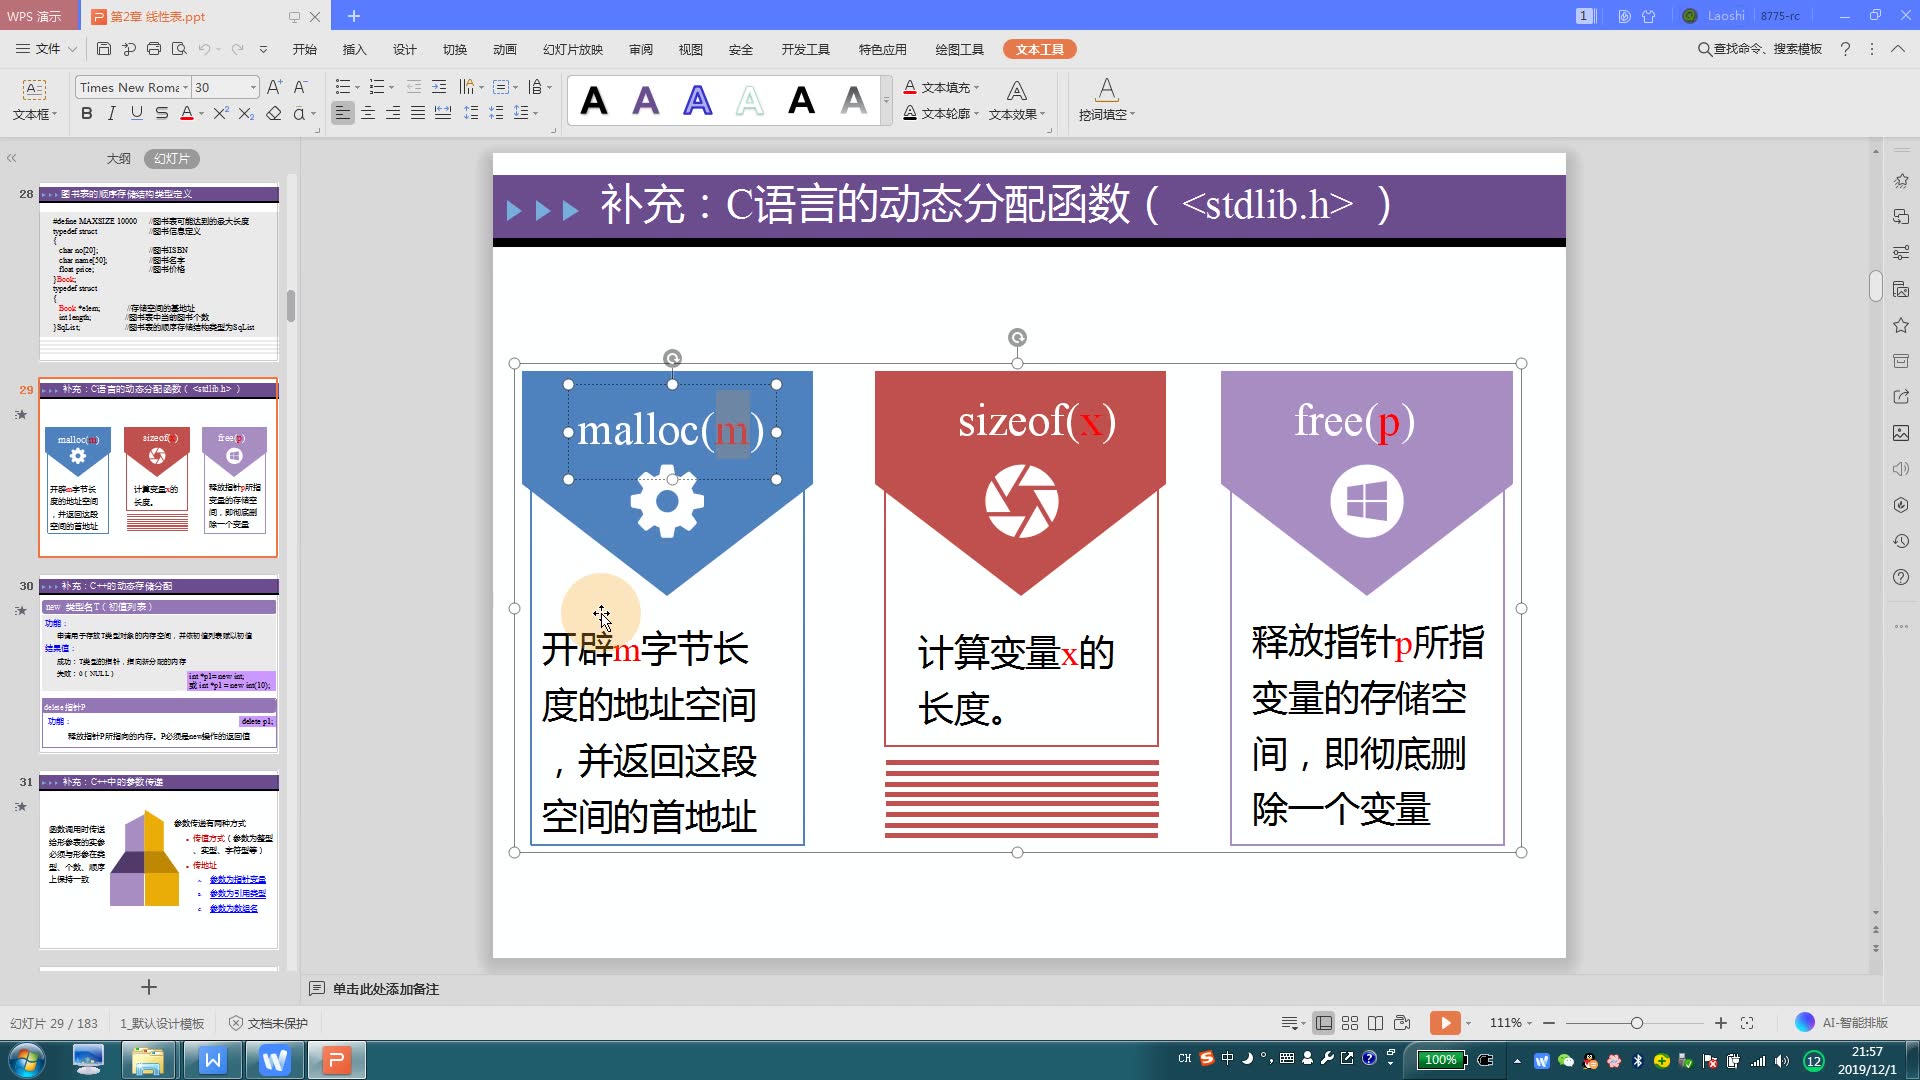Open Print Preview from quick access toolbar
This screenshot has width=1920, height=1080.
click(x=179, y=49)
